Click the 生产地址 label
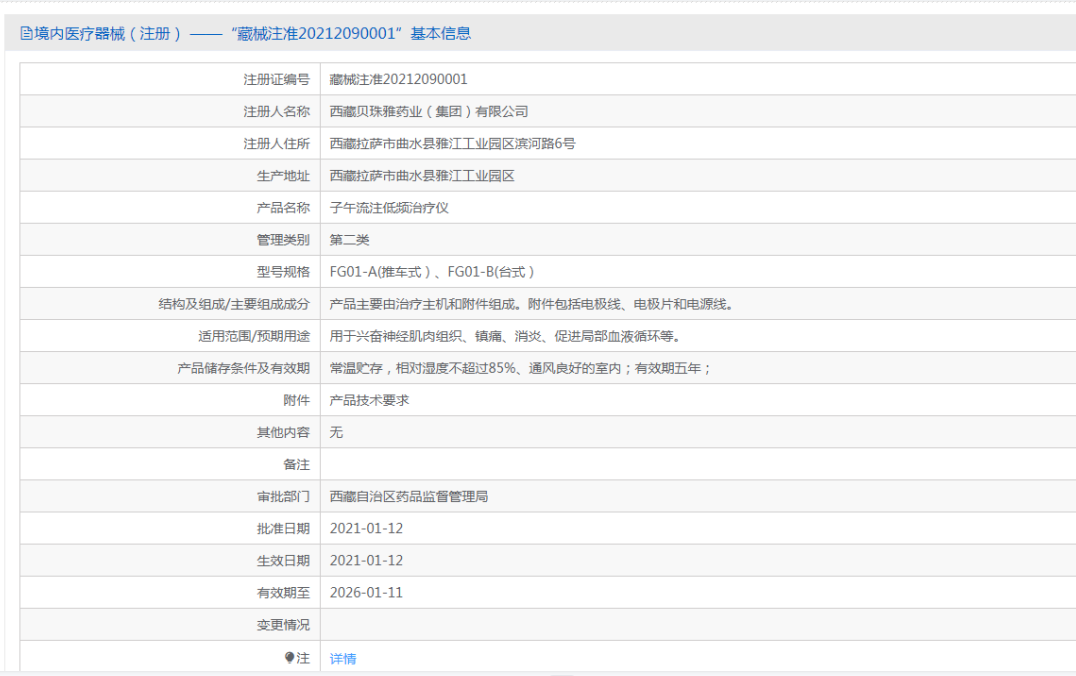 click(x=283, y=176)
